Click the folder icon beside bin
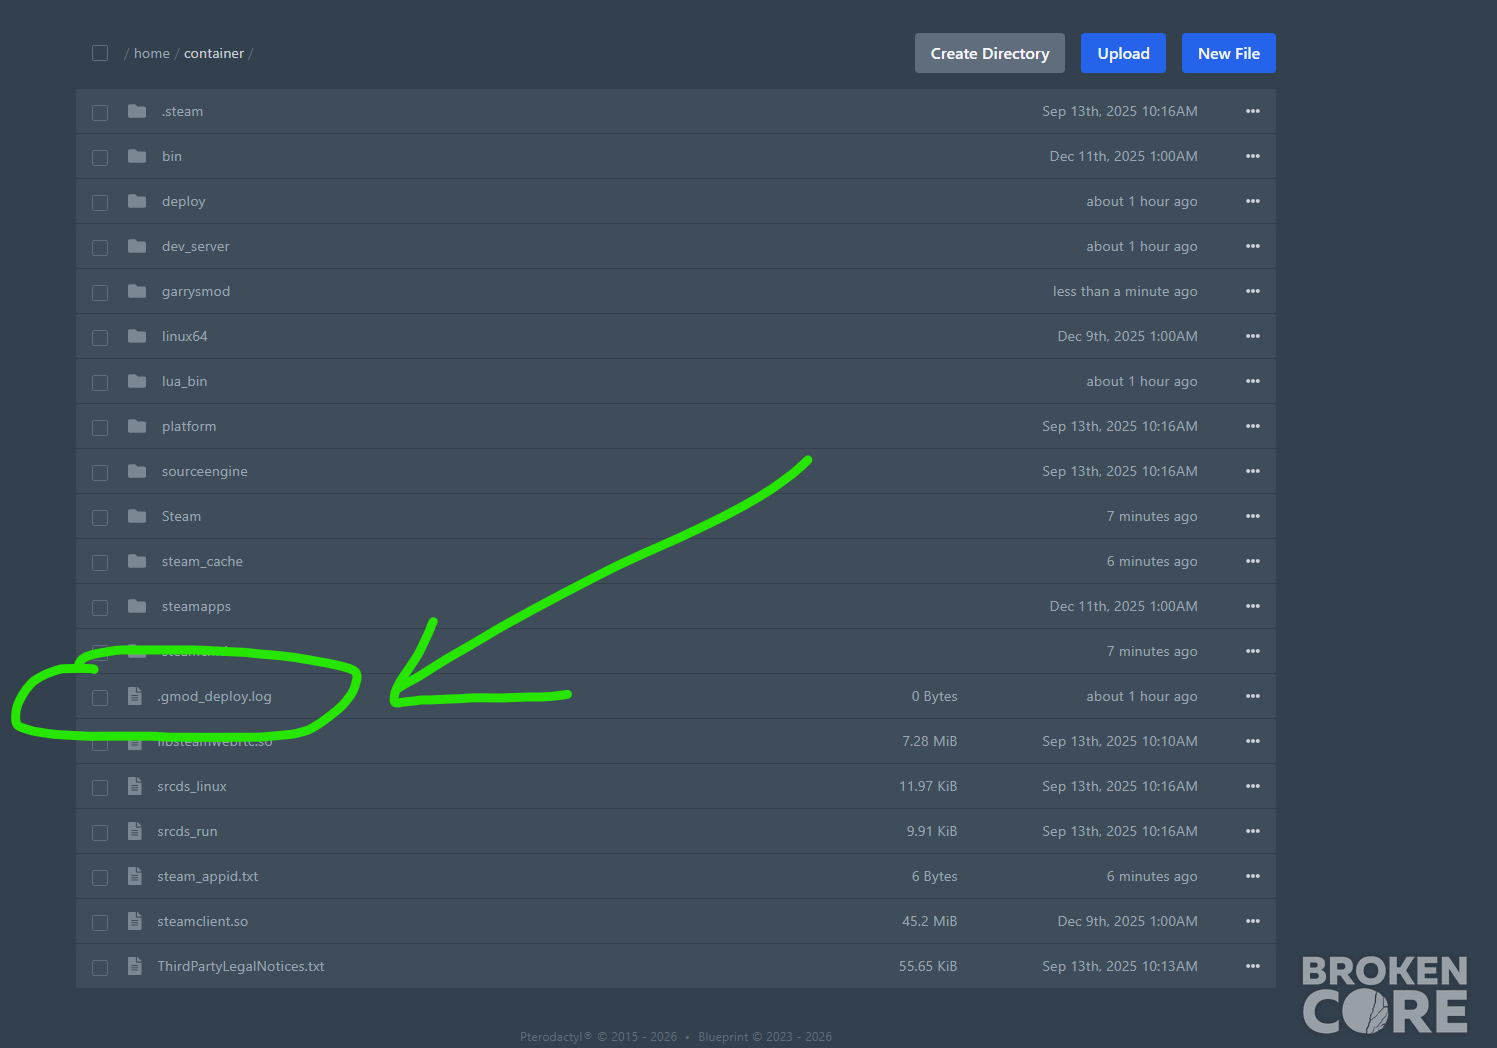 point(137,156)
